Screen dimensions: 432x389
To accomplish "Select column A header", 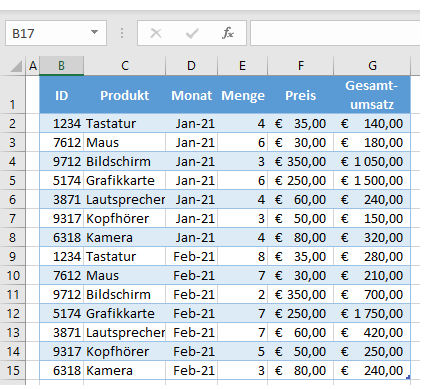I will (x=33, y=66).
